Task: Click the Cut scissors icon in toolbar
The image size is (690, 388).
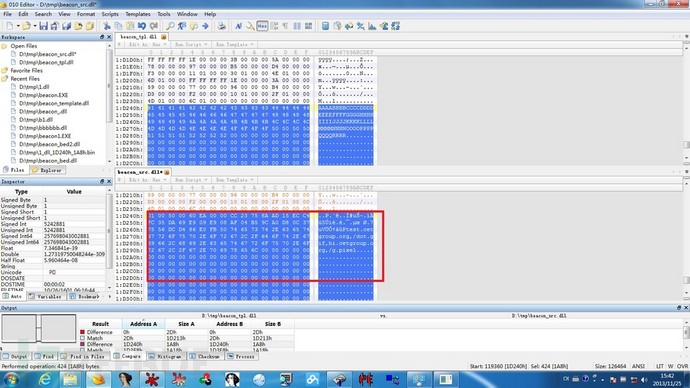Action: tap(106, 26)
